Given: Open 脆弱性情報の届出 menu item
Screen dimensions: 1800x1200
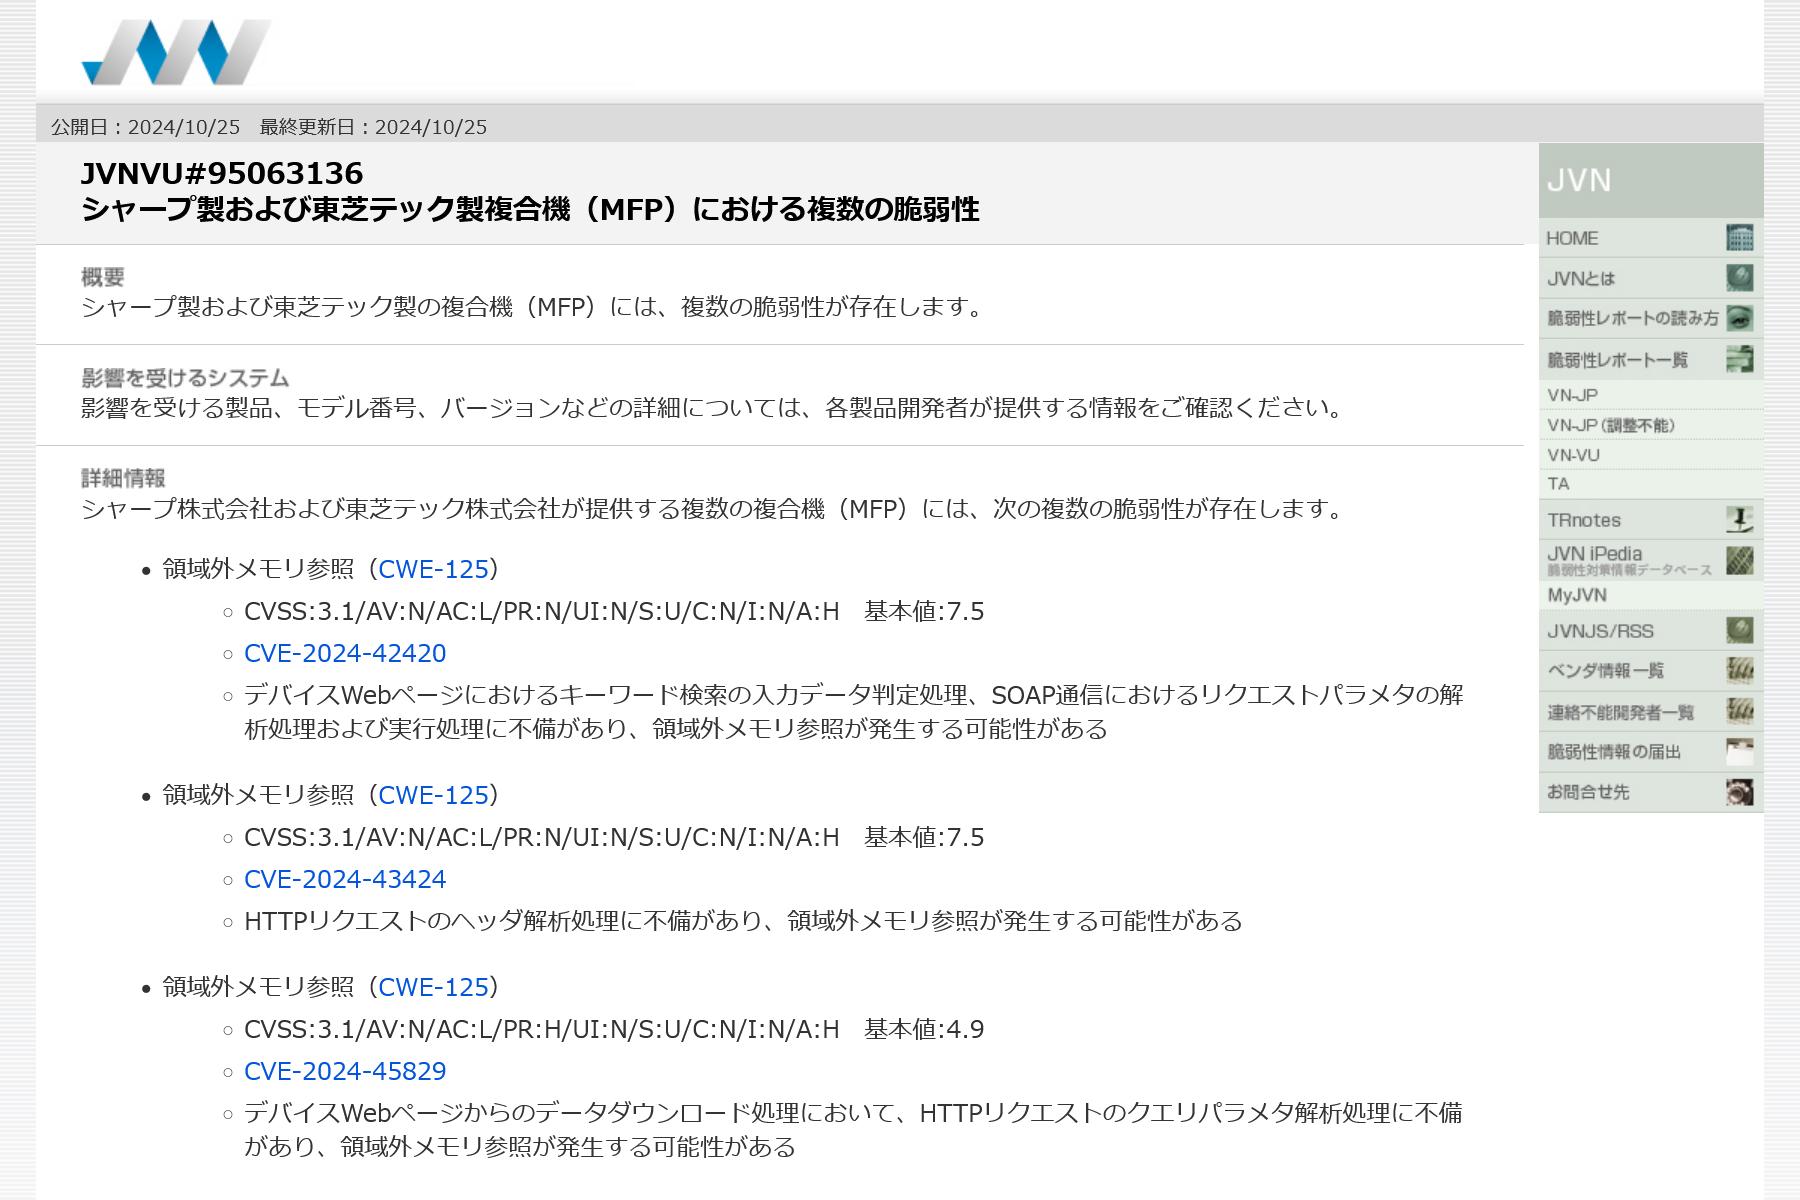Looking at the screenshot, I should (1651, 752).
